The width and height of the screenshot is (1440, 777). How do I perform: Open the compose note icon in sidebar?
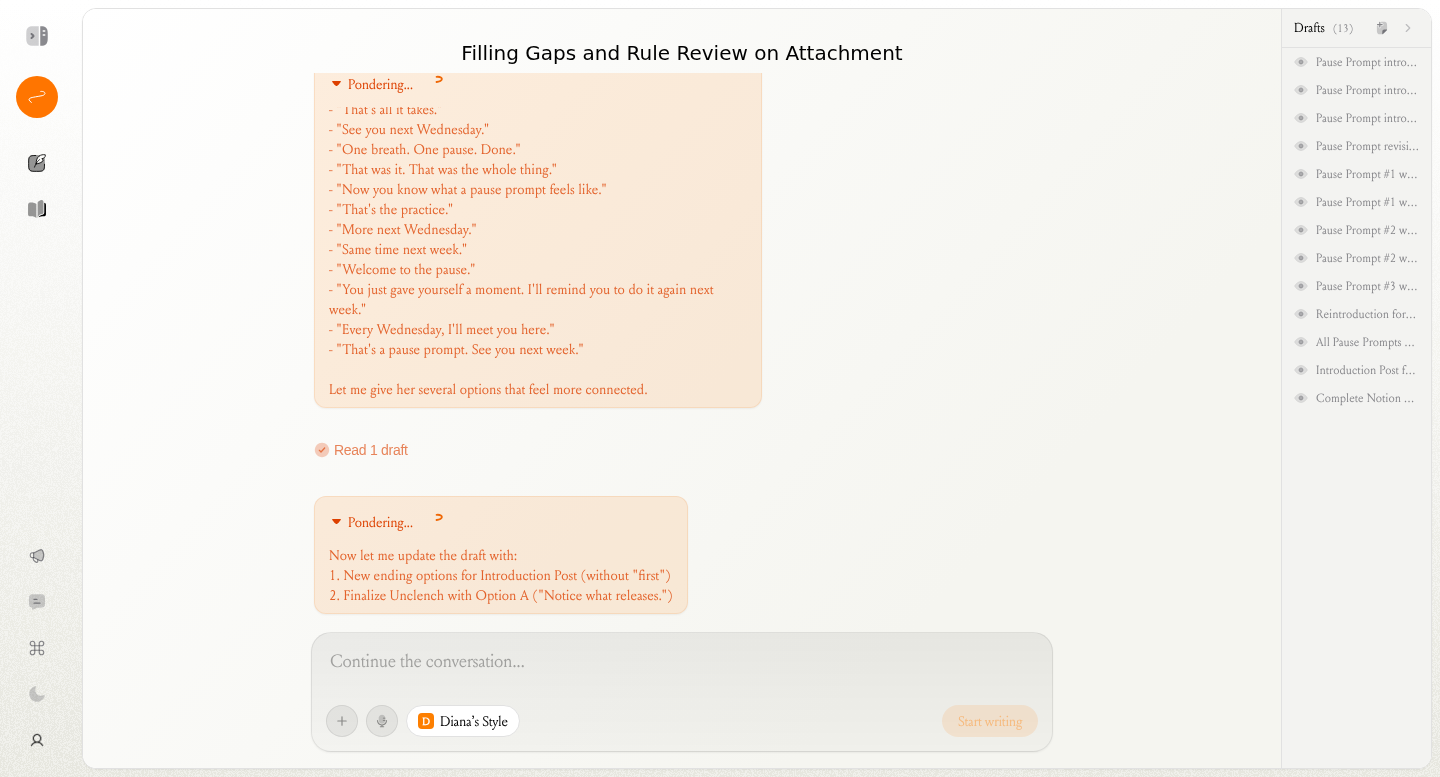pyautogui.click(x=37, y=163)
